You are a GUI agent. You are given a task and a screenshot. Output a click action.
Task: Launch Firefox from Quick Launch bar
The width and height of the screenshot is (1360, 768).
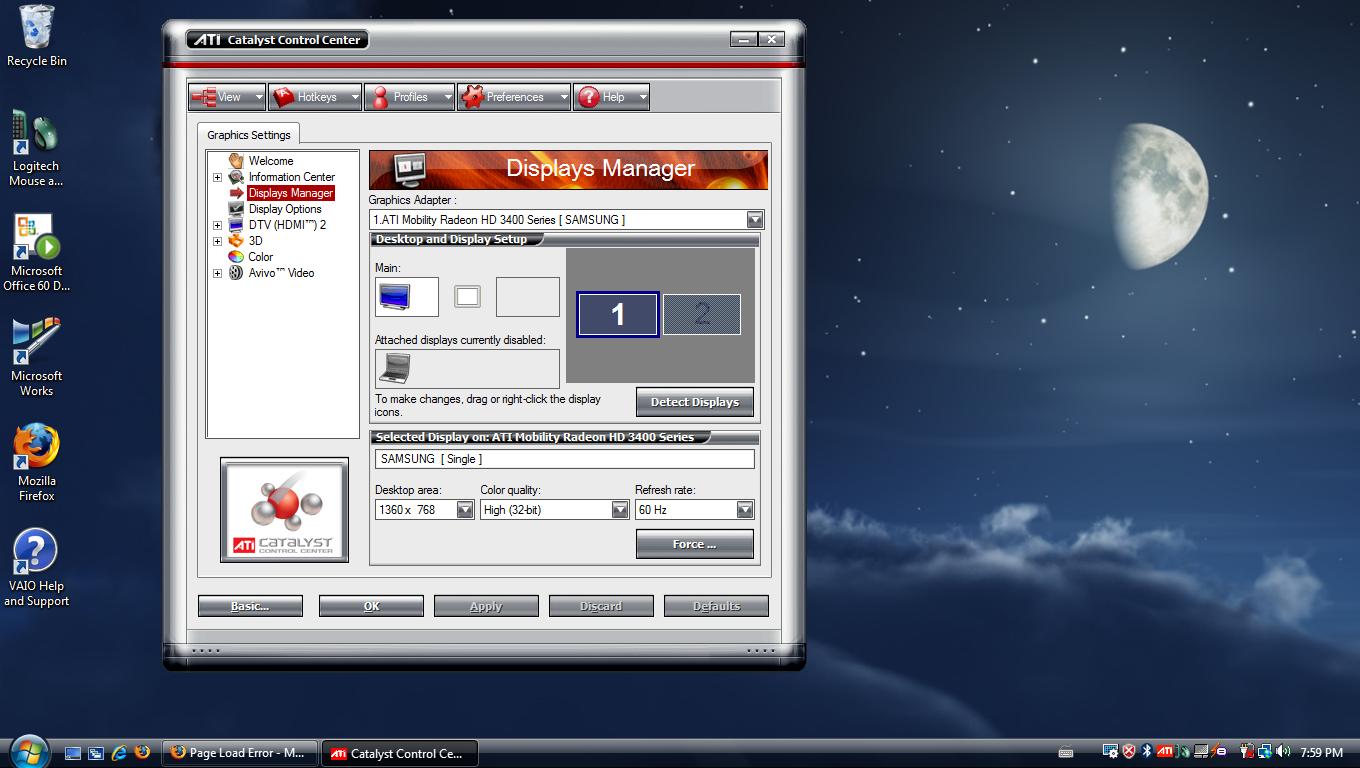[142, 752]
